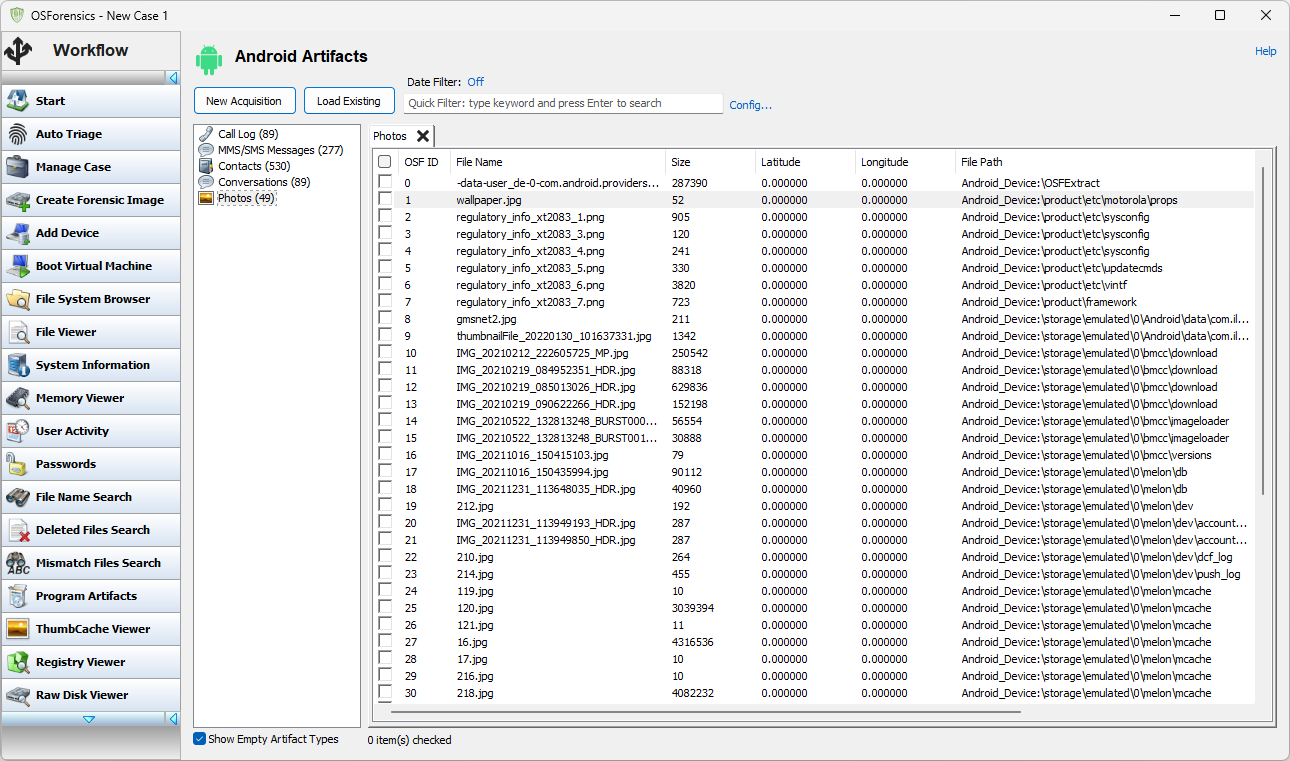Check the box for 212.jpg row
This screenshot has width=1290, height=761.
point(384,506)
